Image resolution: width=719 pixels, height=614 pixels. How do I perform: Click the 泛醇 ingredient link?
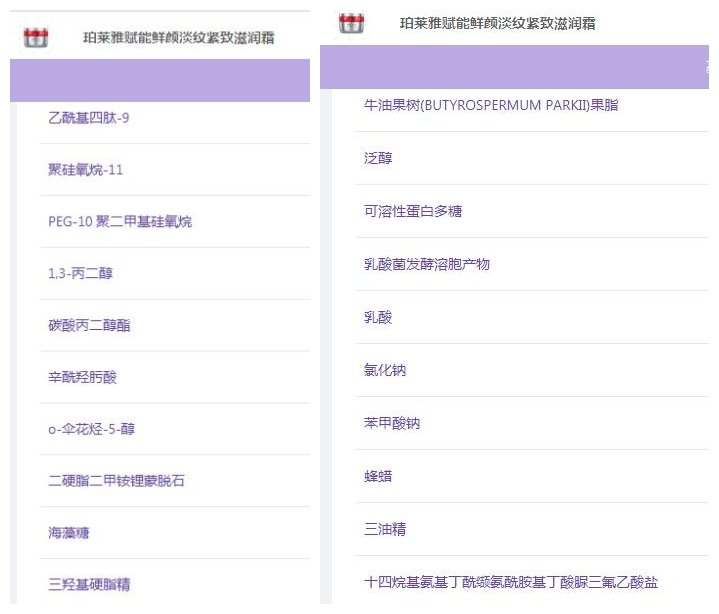379,158
